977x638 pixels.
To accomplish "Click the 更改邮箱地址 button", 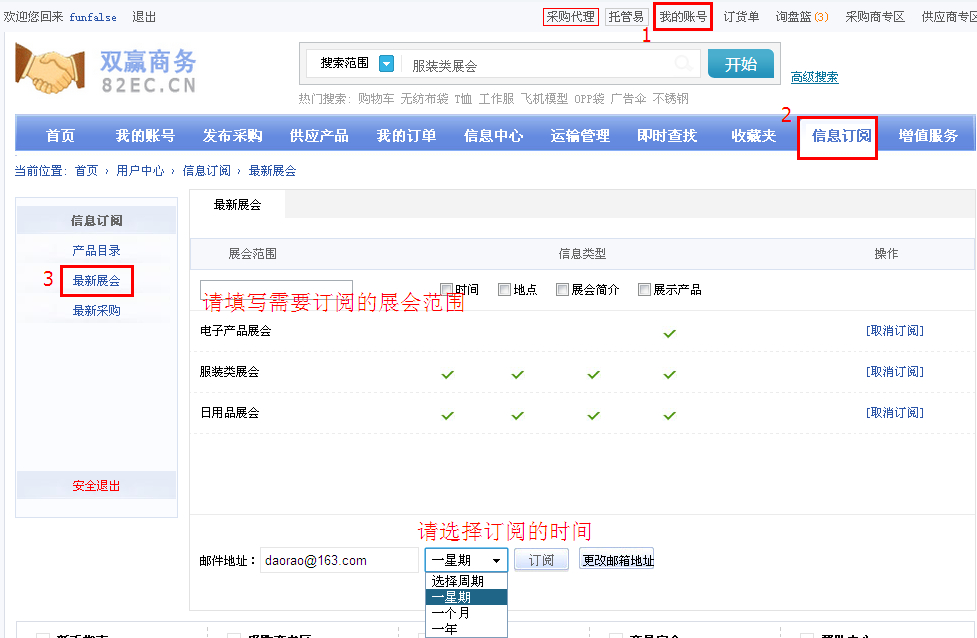I will pyautogui.click(x=617, y=561).
